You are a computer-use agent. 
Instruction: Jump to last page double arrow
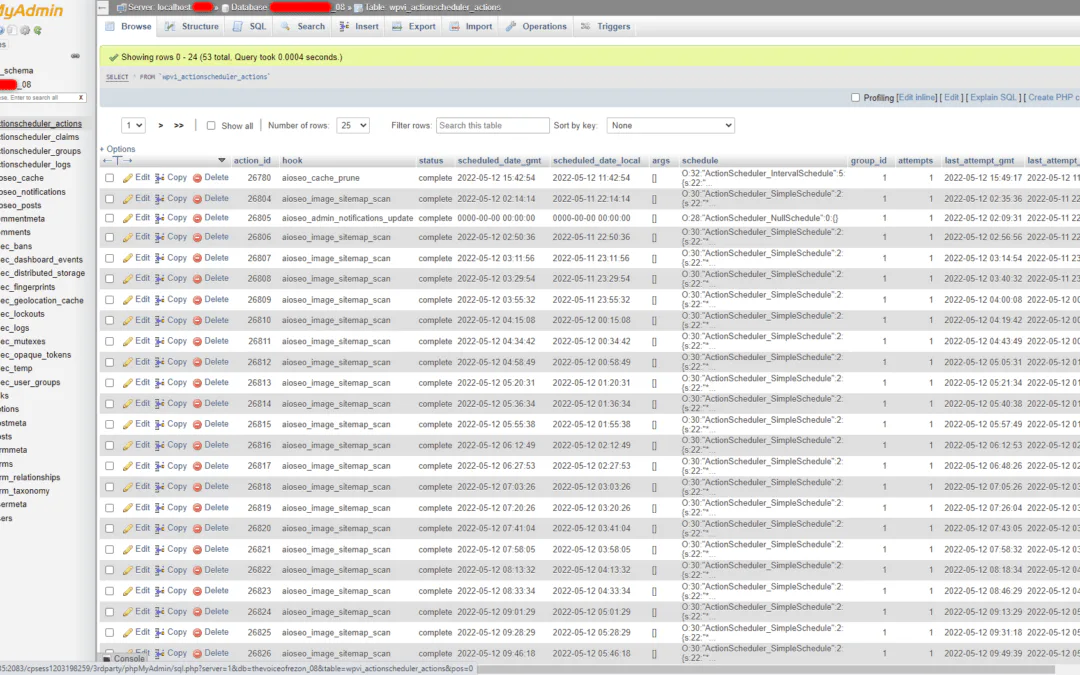(179, 125)
